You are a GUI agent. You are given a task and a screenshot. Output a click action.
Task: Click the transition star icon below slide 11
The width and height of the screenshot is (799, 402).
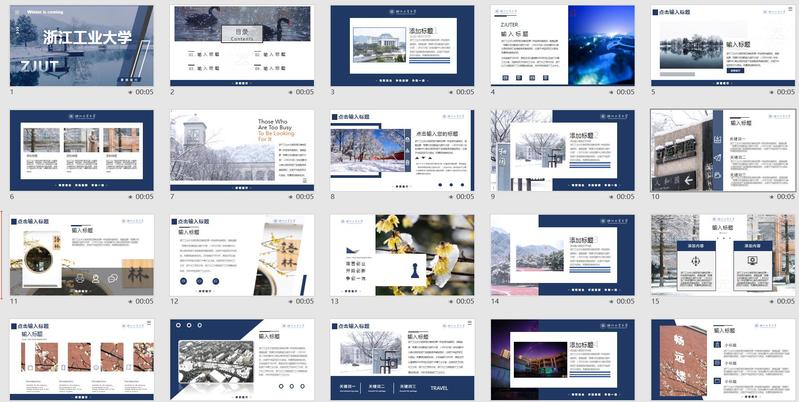pos(130,301)
